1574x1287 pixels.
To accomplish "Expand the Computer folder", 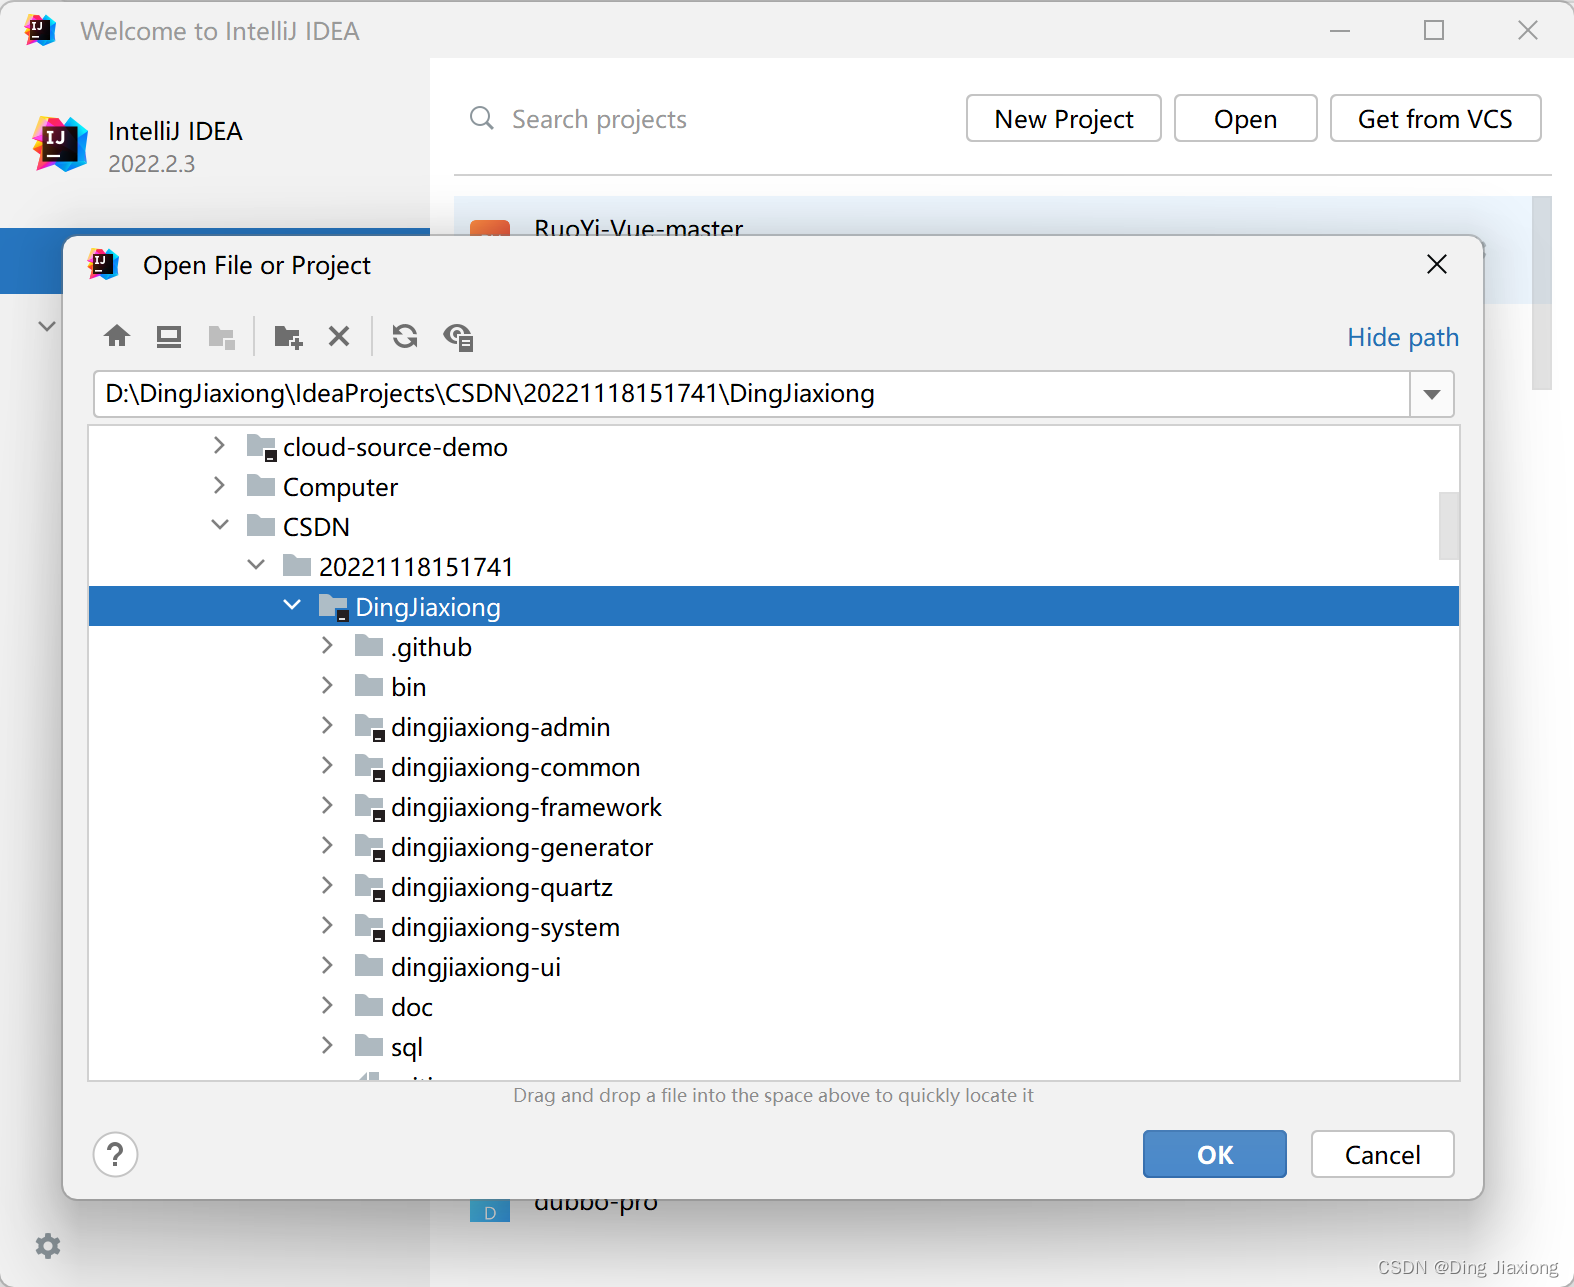I will tap(219, 486).
